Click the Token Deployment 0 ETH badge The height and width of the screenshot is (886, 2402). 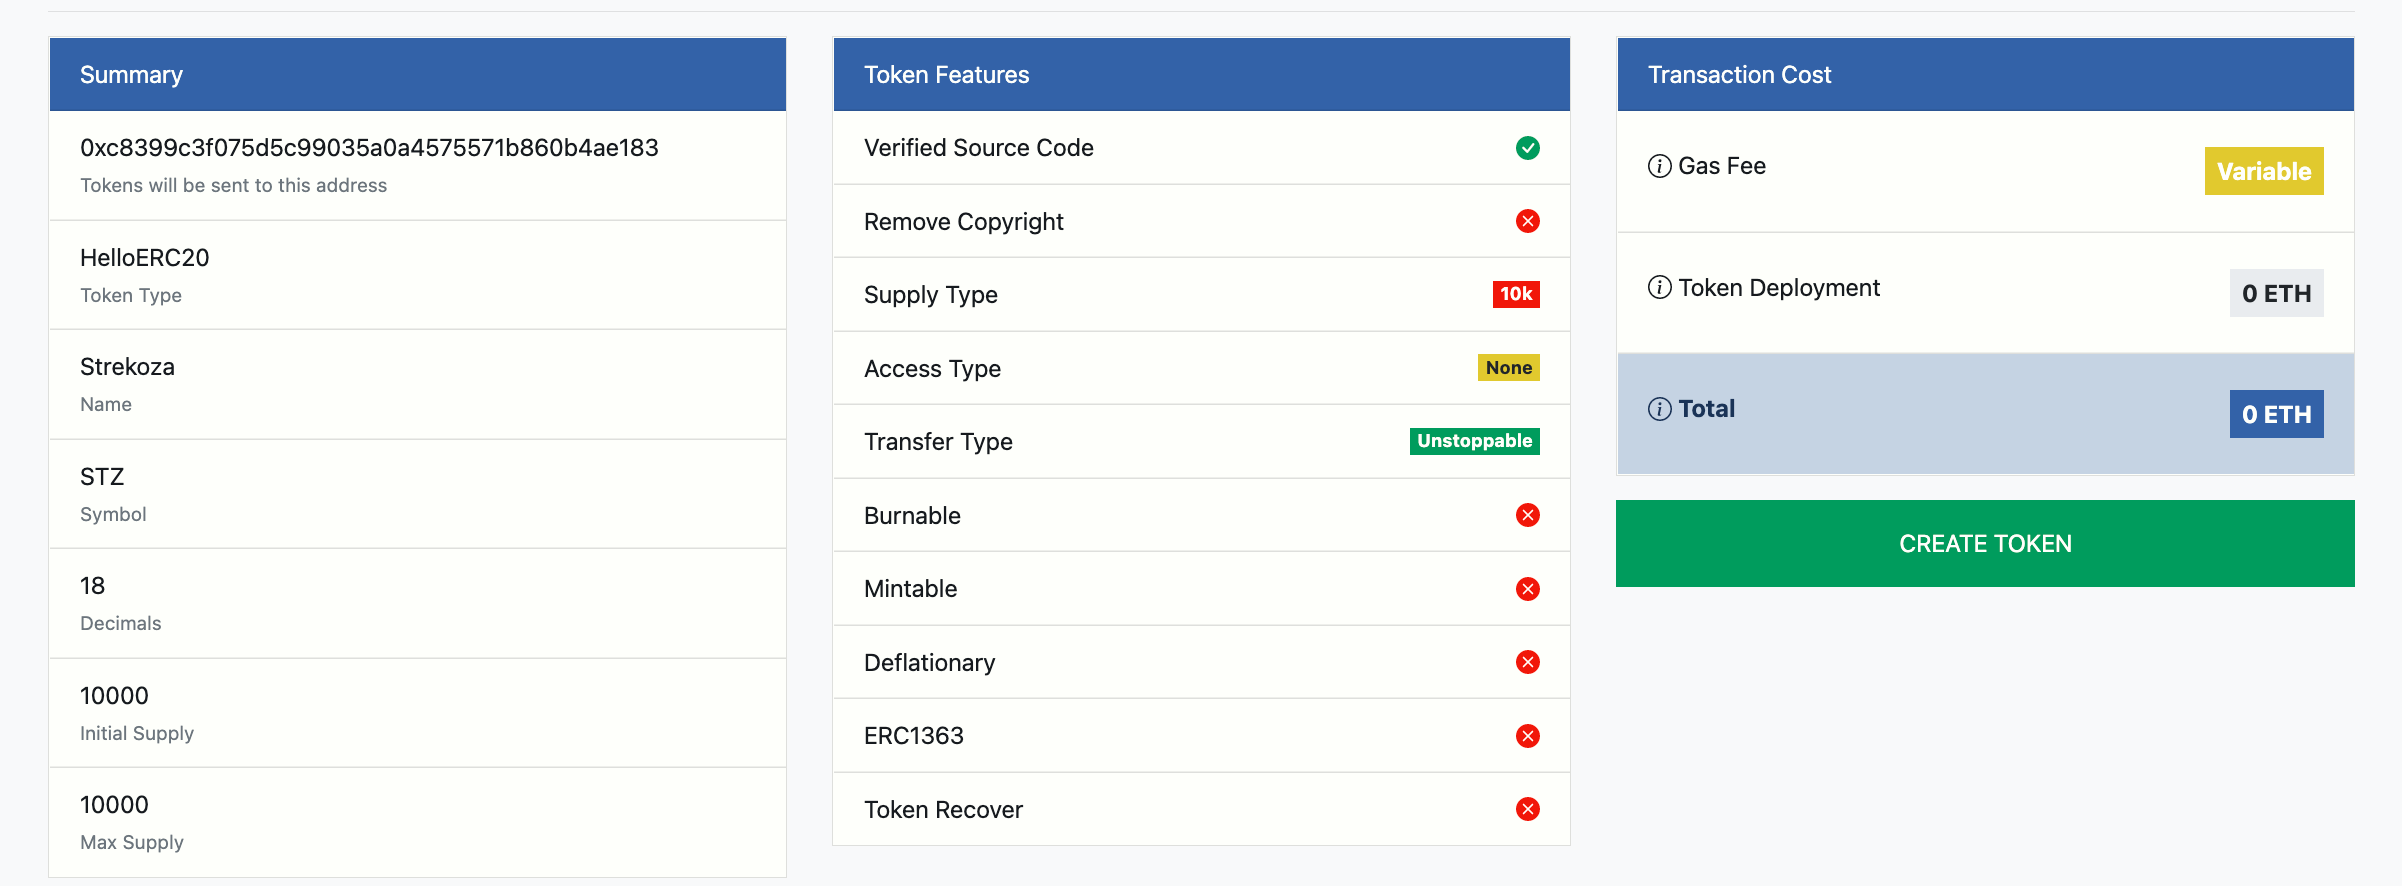click(x=2276, y=293)
